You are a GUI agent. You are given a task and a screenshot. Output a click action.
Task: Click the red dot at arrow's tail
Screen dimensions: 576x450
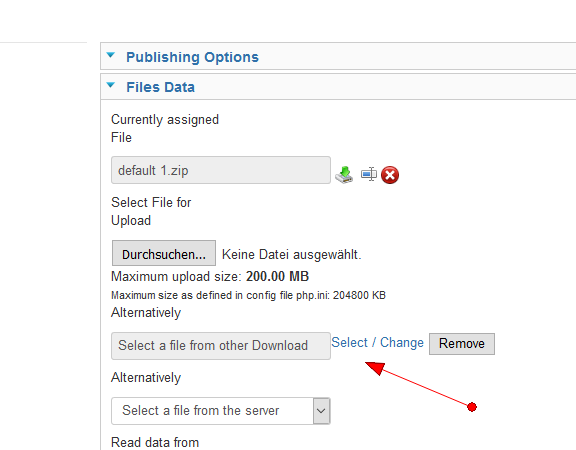[472, 407]
